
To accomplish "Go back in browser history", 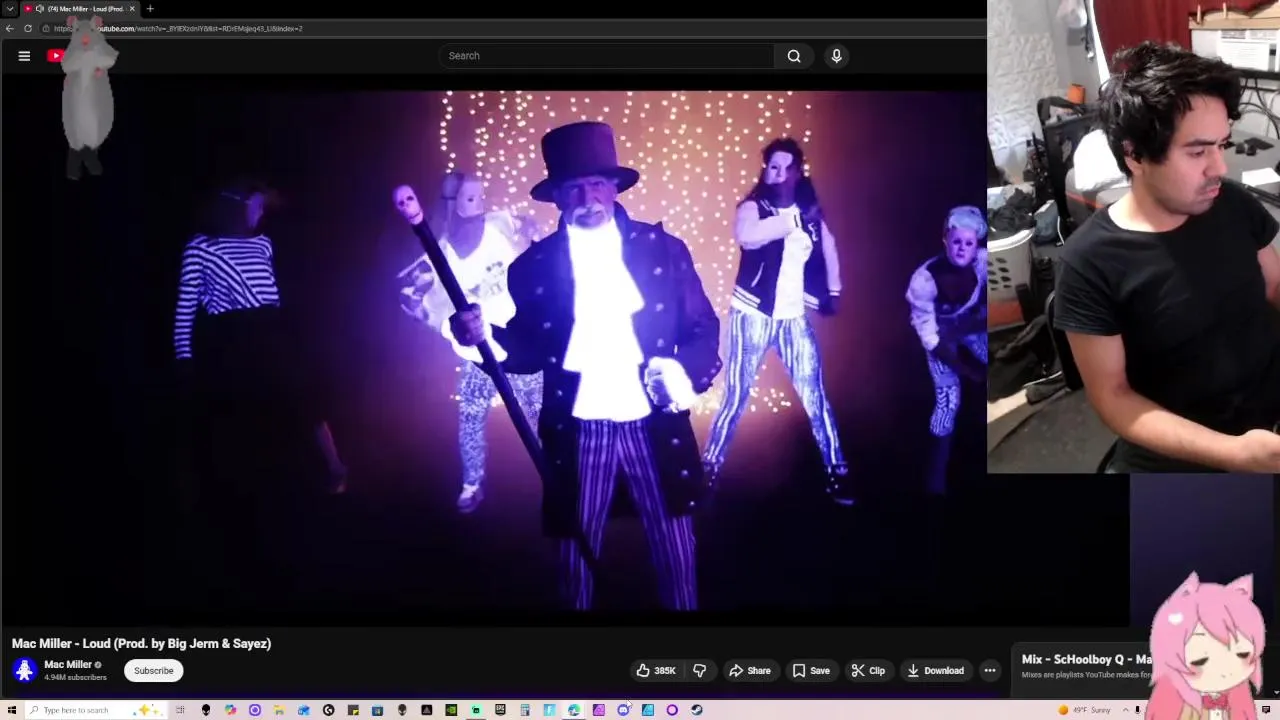I will click(10, 29).
